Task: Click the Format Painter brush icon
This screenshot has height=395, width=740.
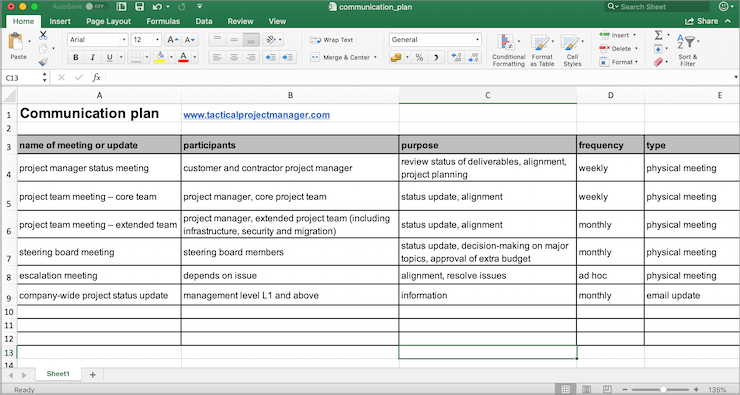Action: [x=43, y=62]
